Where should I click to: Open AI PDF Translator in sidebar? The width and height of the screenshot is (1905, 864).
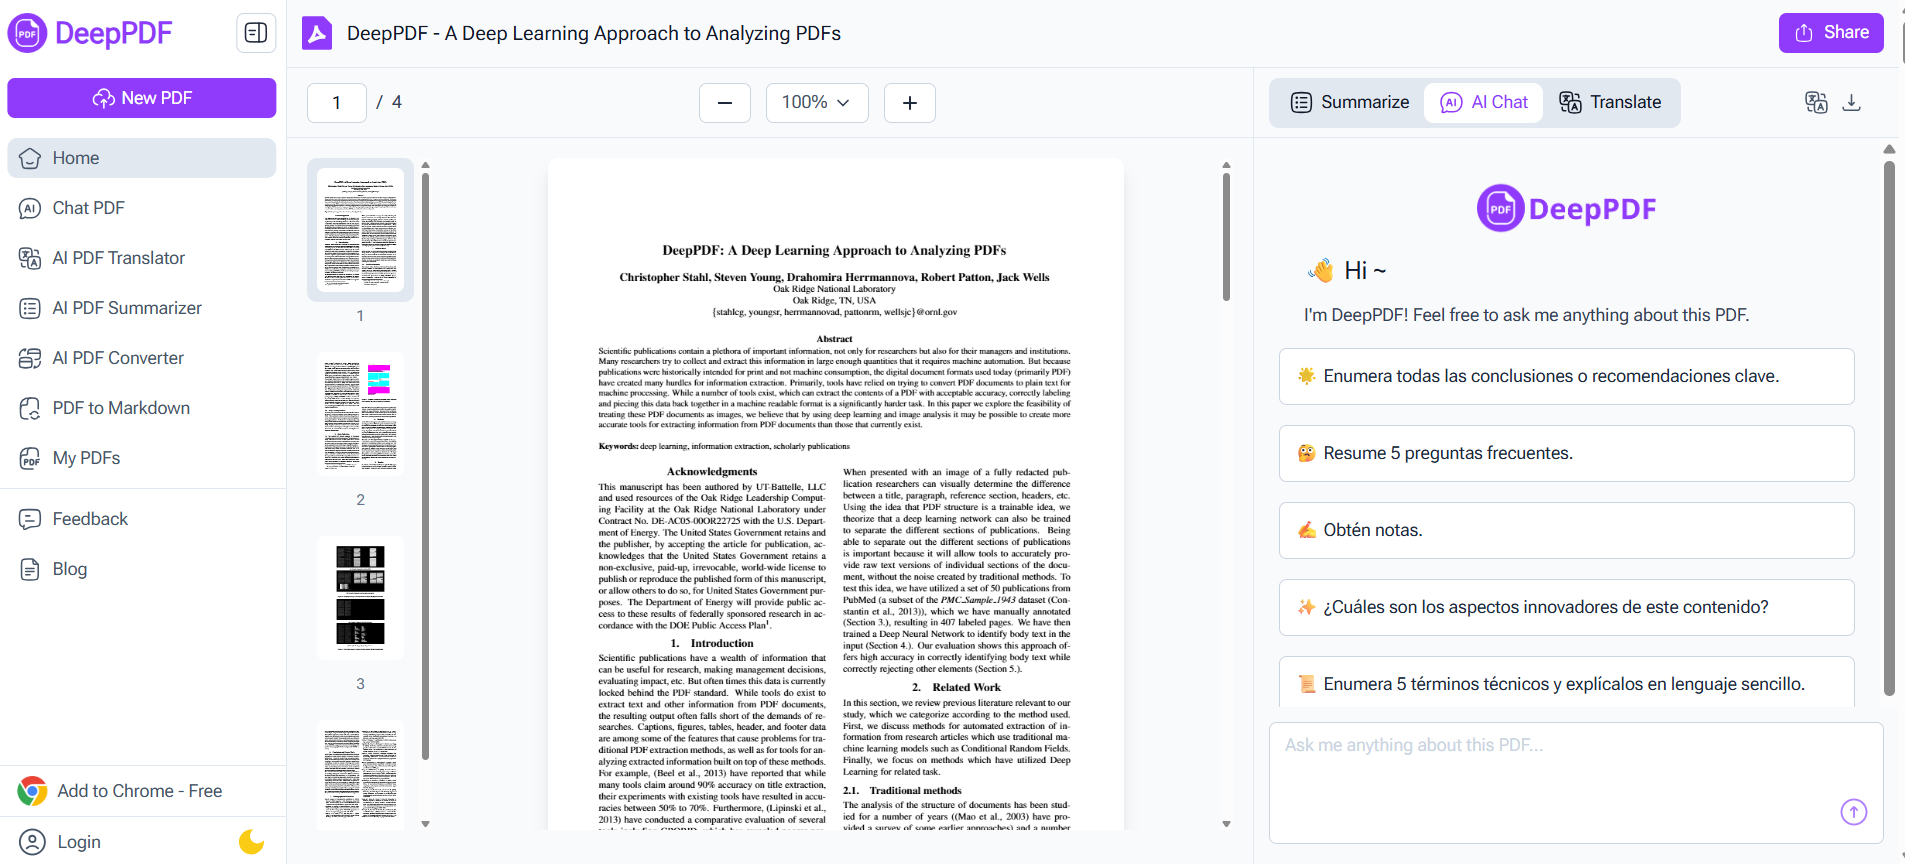point(118,258)
